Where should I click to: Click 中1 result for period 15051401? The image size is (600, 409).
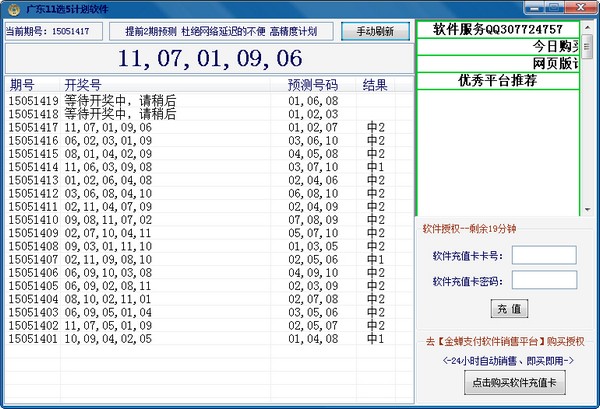click(x=375, y=339)
